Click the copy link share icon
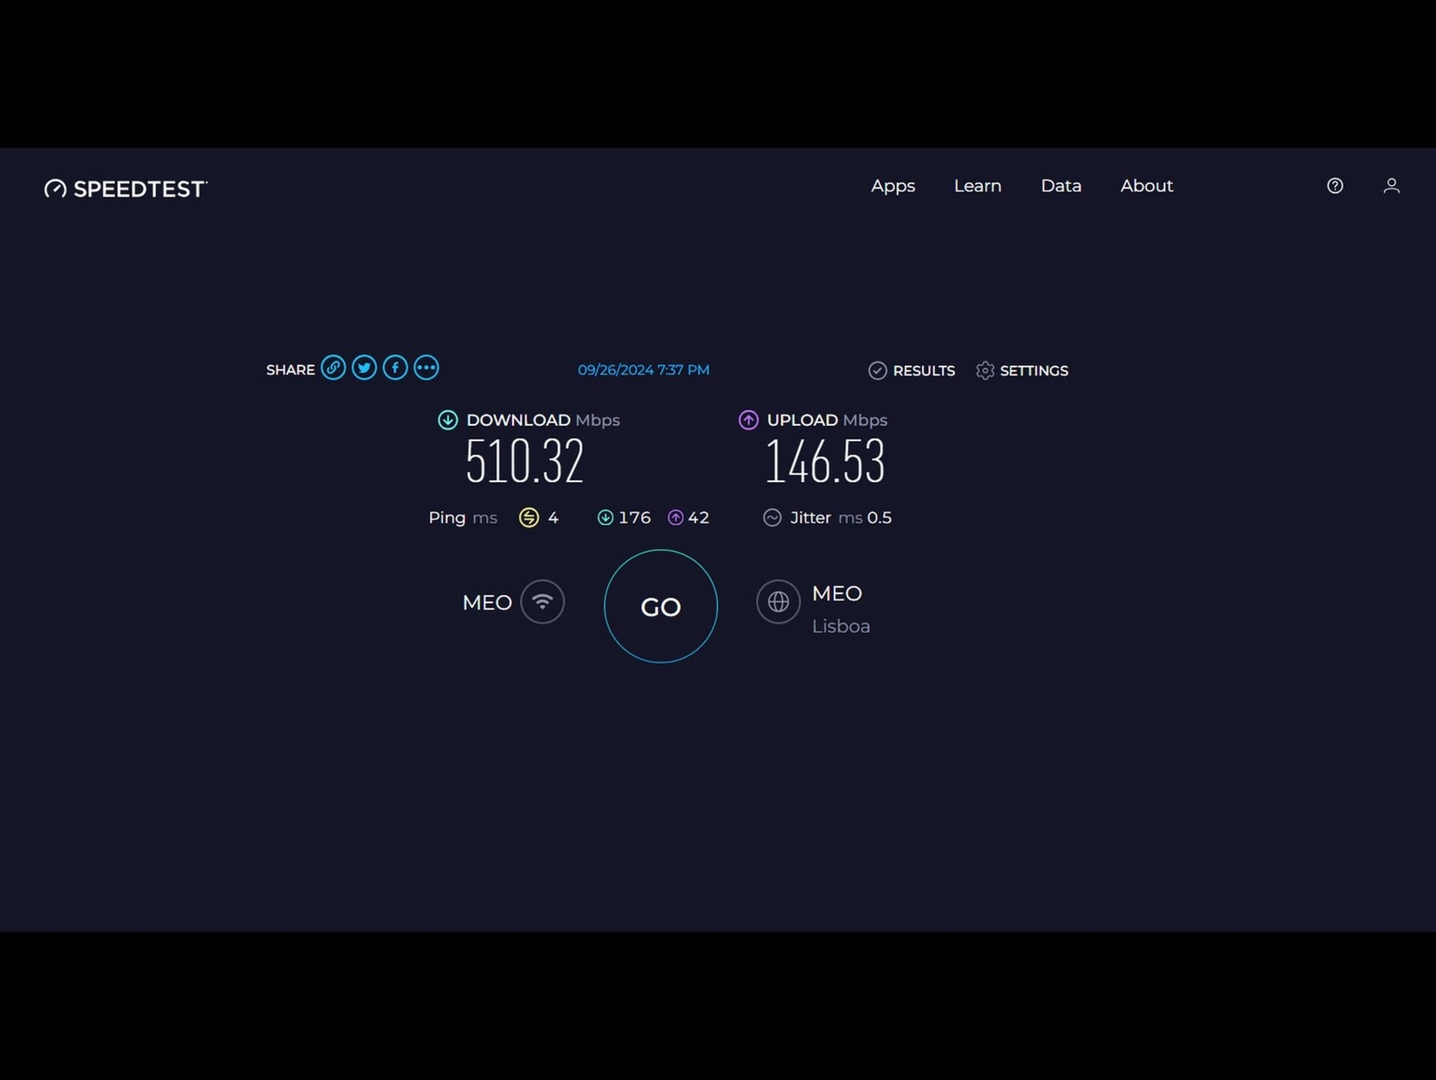 [333, 368]
